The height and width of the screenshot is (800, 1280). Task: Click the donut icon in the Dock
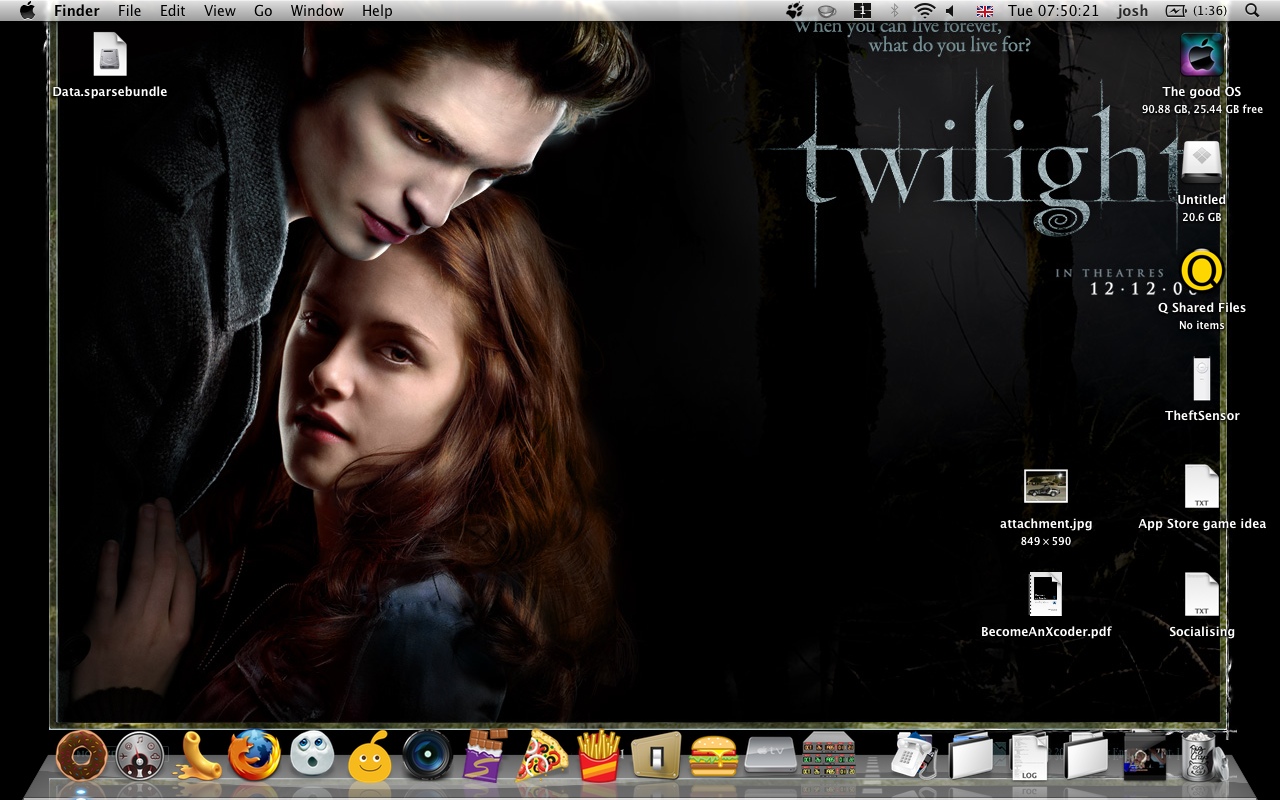[x=82, y=756]
